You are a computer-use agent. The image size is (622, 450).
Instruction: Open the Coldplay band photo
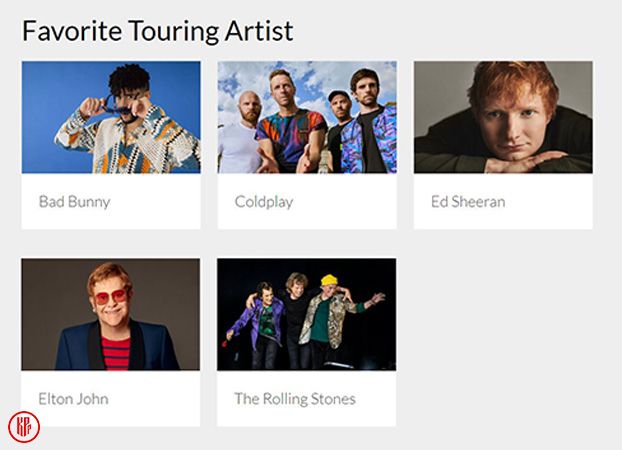[x=307, y=117]
